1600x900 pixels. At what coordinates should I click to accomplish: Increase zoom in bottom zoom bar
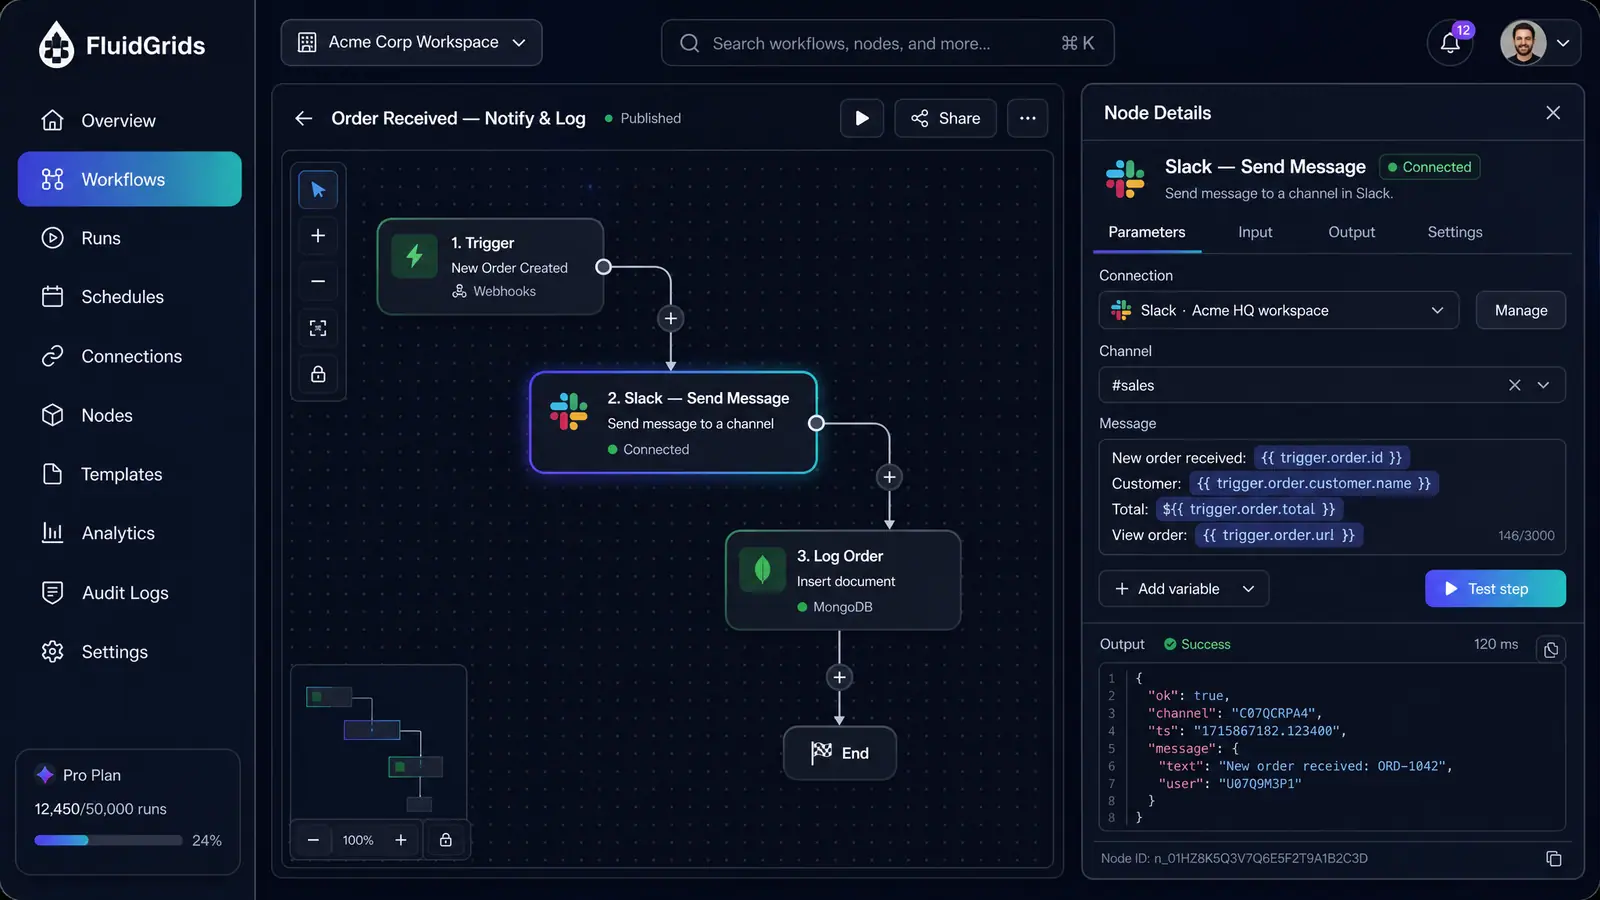[x=401, y=840]
